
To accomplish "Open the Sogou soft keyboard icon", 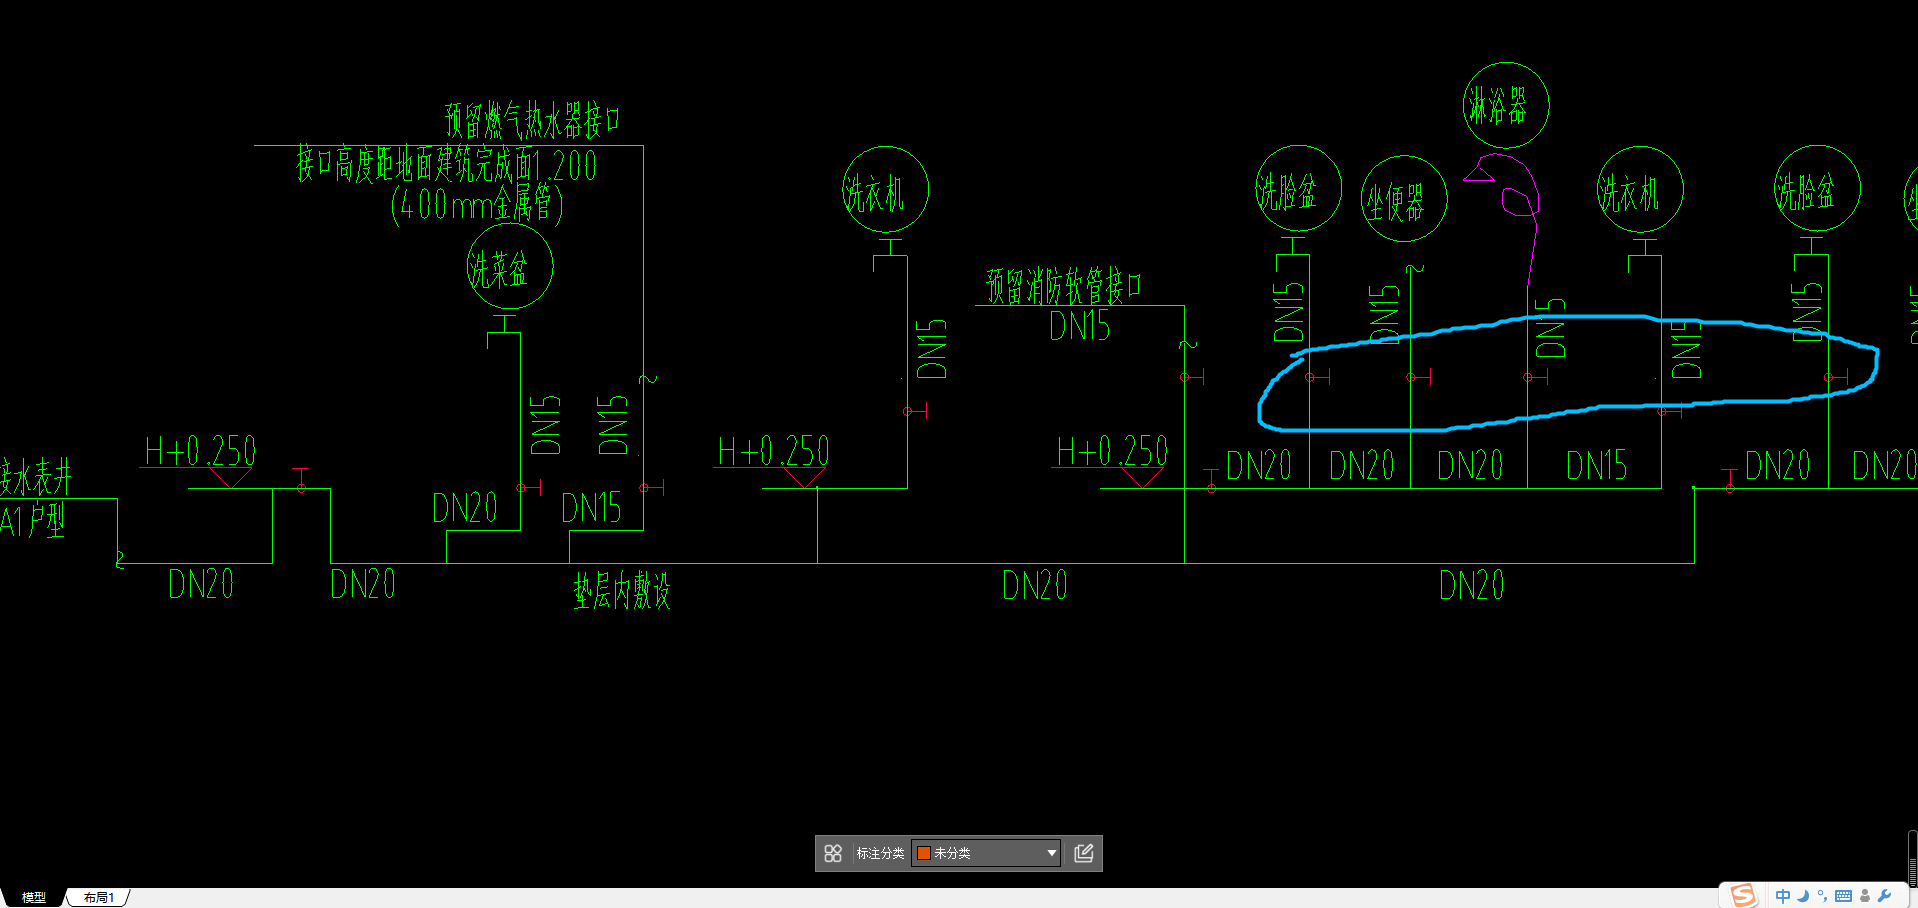I will [x=1843, y=896].
